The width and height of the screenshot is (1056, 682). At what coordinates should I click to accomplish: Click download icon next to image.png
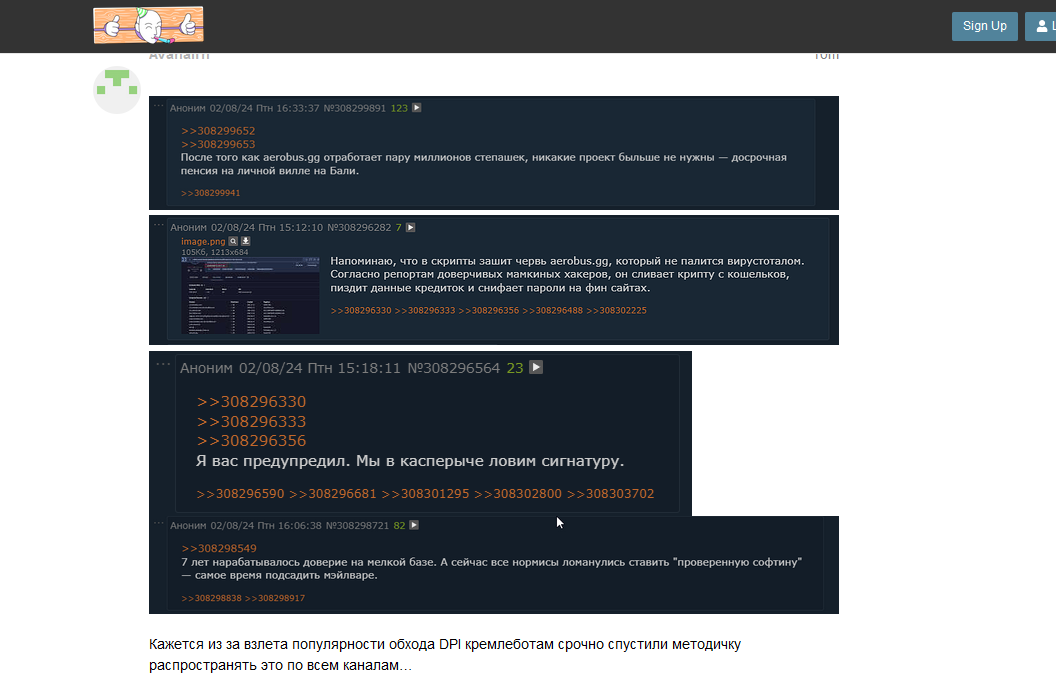tap(246, 241)
